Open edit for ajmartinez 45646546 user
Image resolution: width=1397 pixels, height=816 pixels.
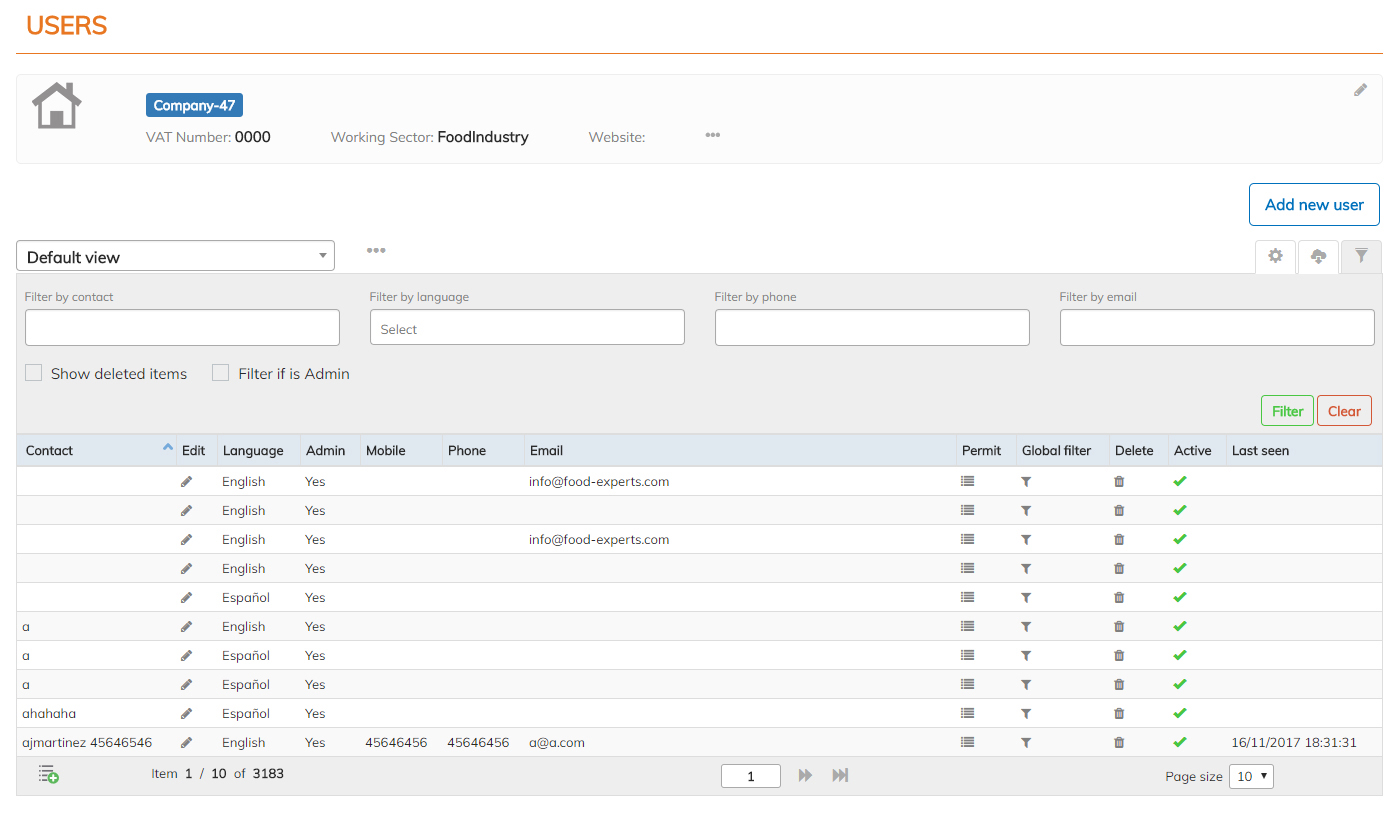pyautogui.click(x=186, y=743)
